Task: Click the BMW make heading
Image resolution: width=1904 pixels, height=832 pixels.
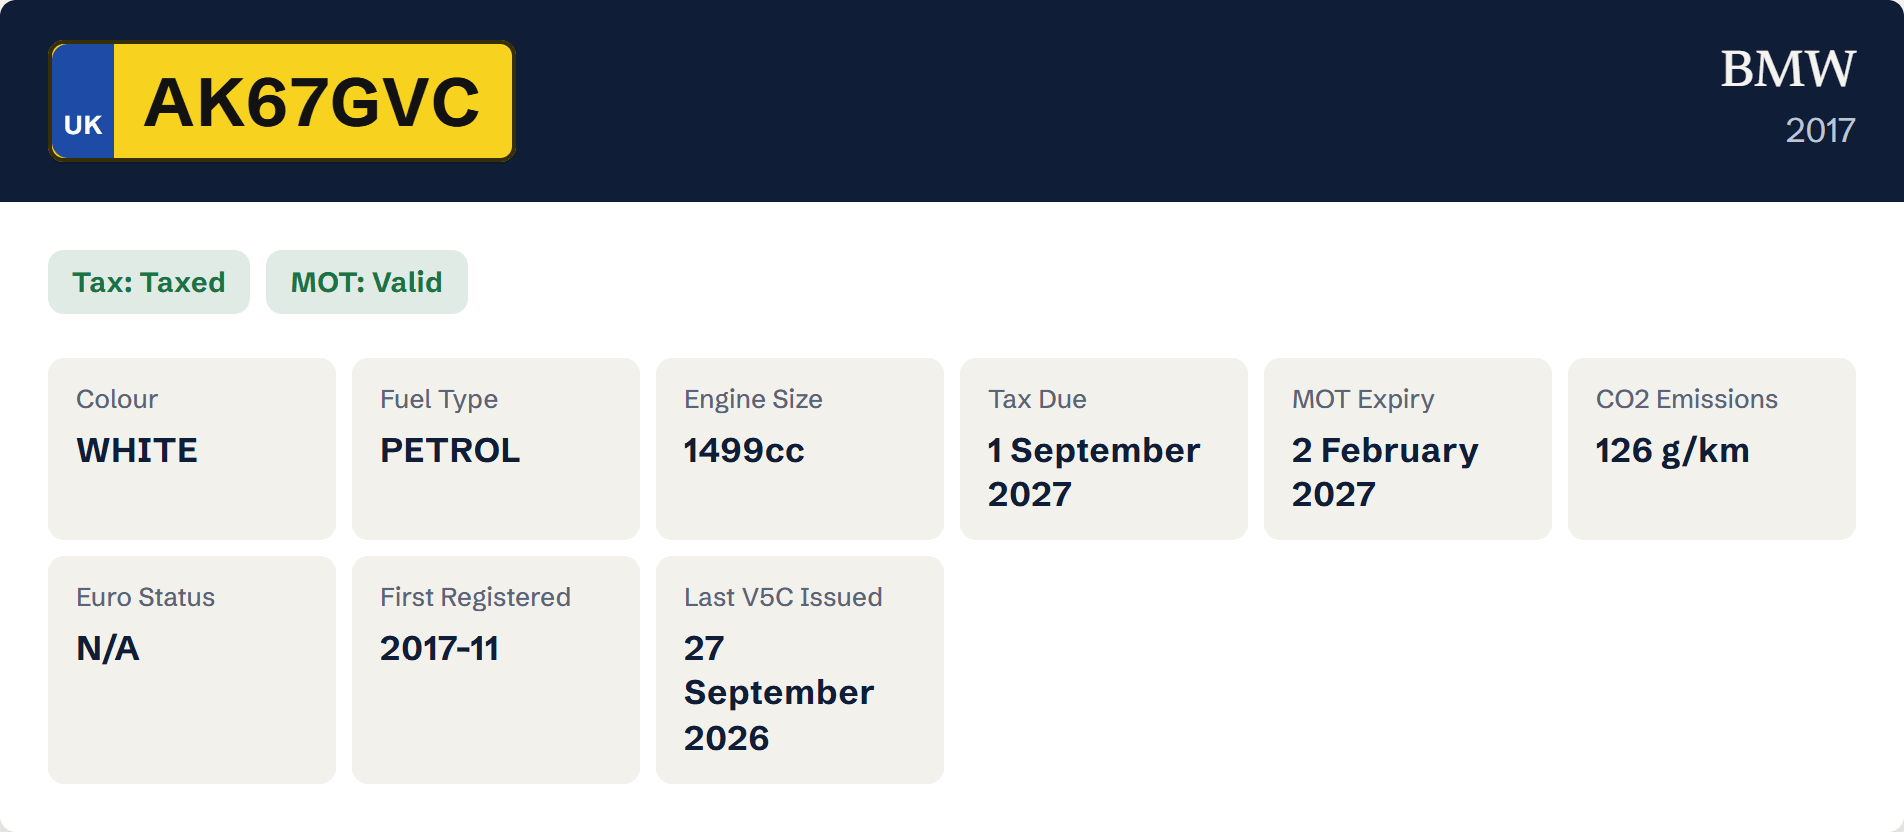Action: pyautogui.click(x=1787, y=69)
